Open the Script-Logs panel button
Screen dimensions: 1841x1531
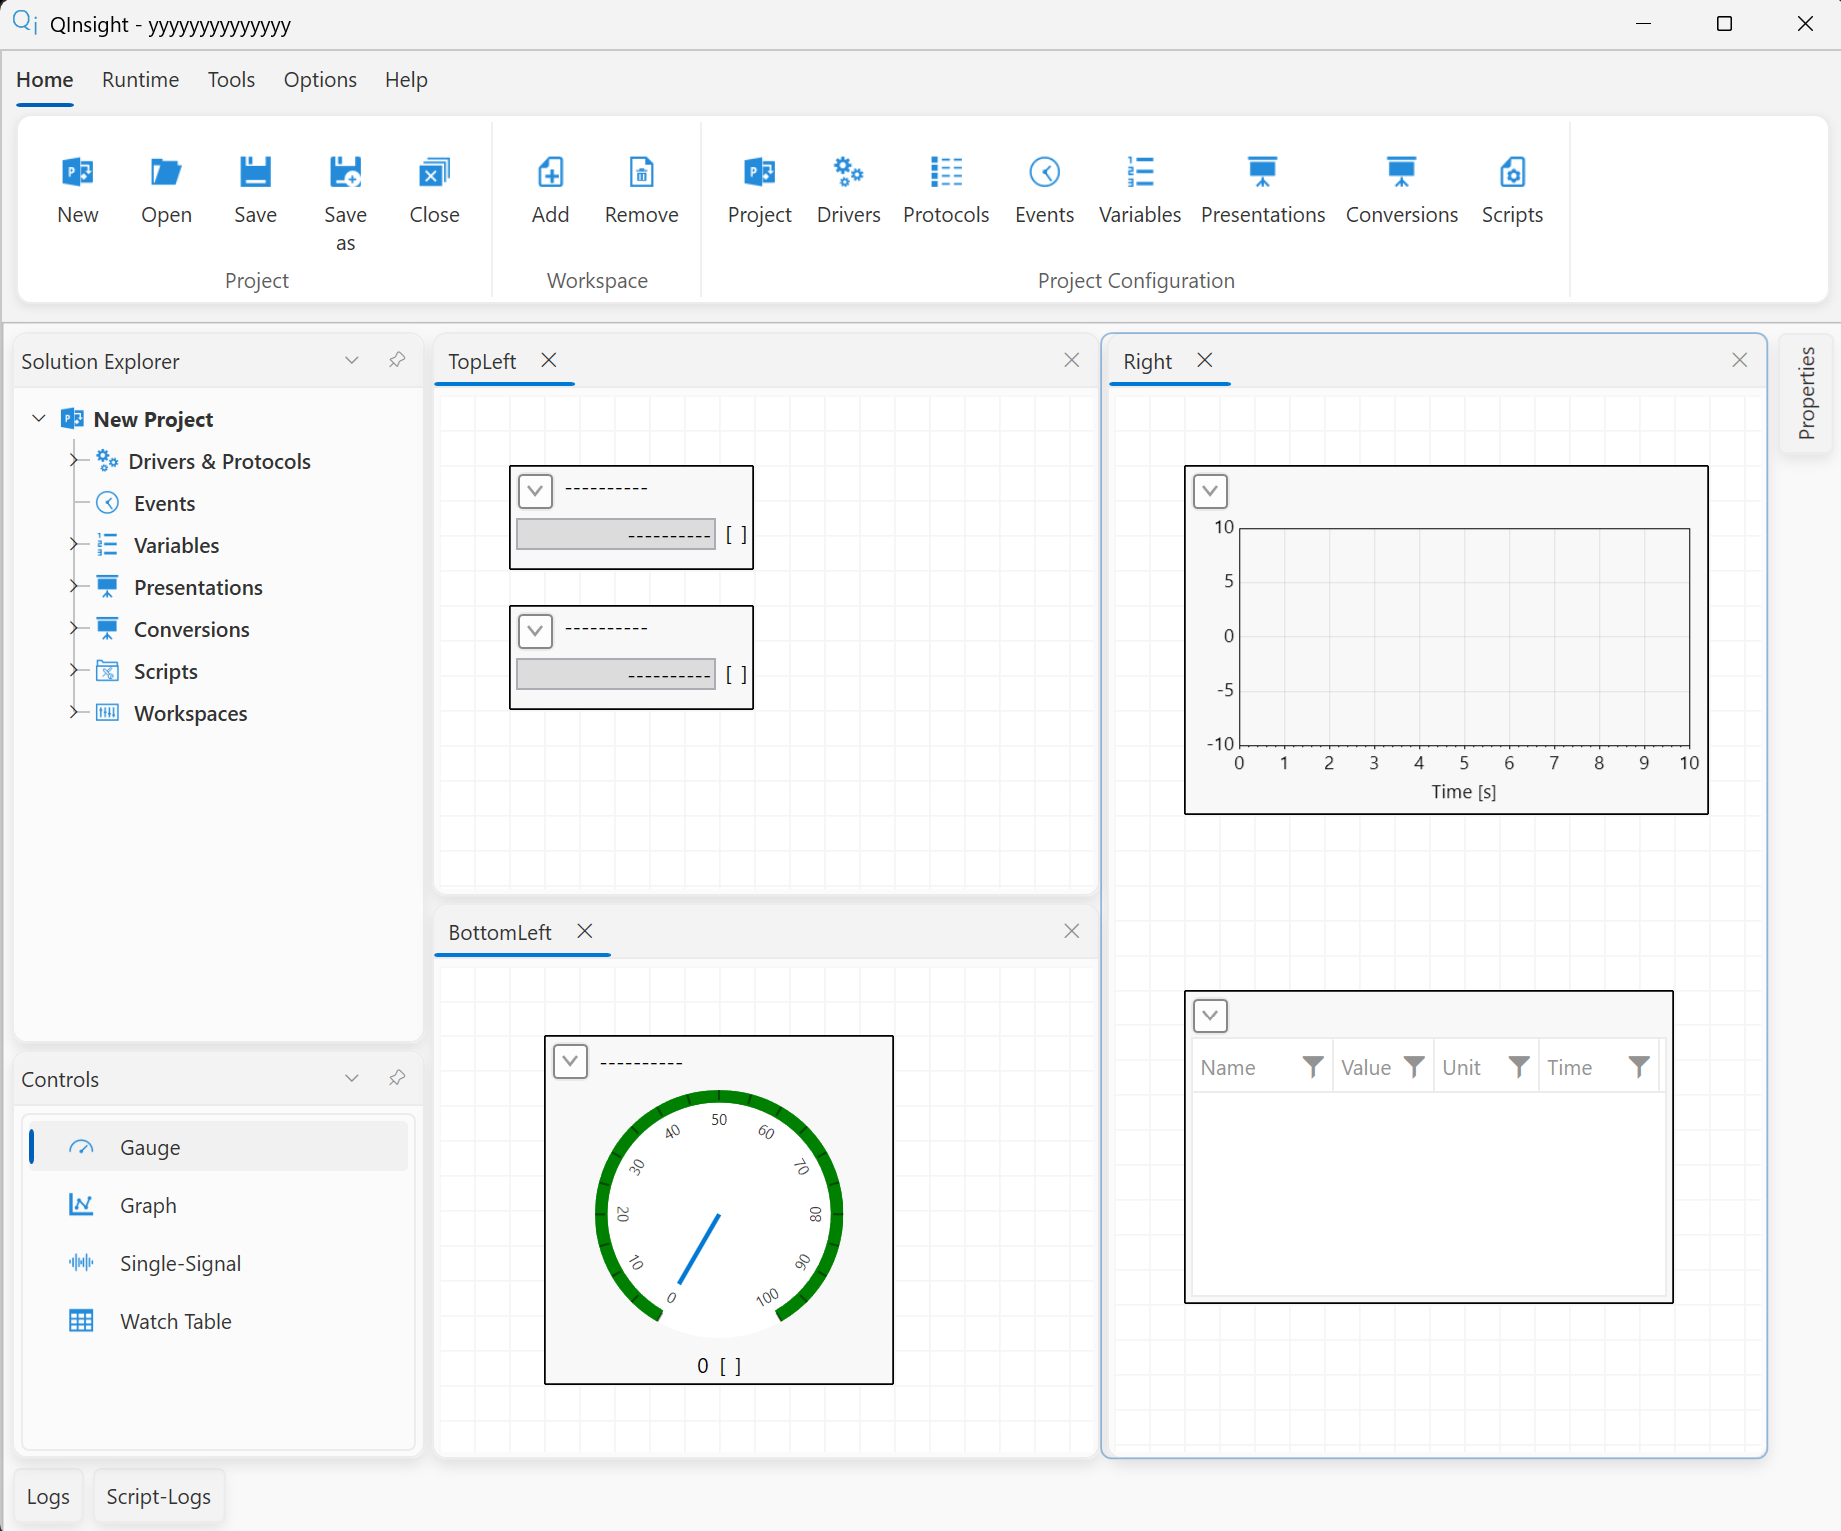158,1496
